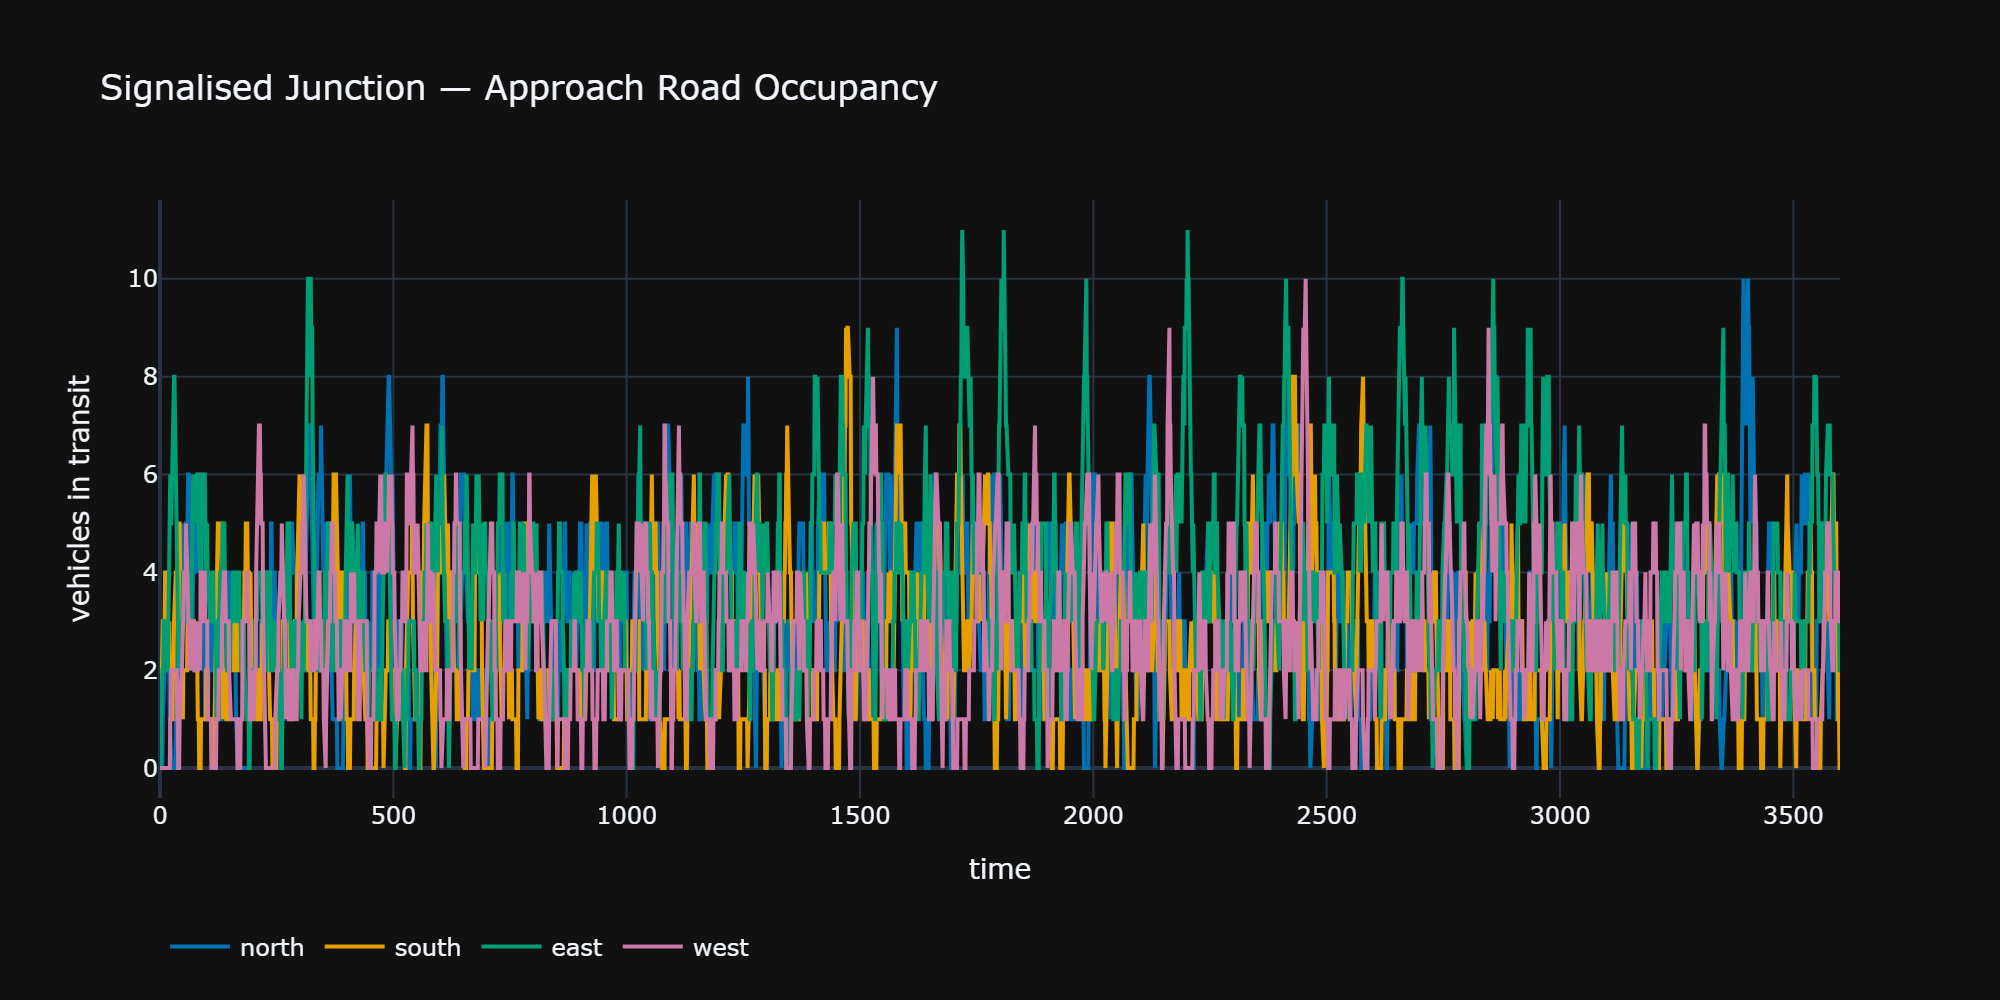Select the y-axis title 'vehicles in transit'
The height and width of the screenshot is (1000, 2000).
(x=79, y=498)
